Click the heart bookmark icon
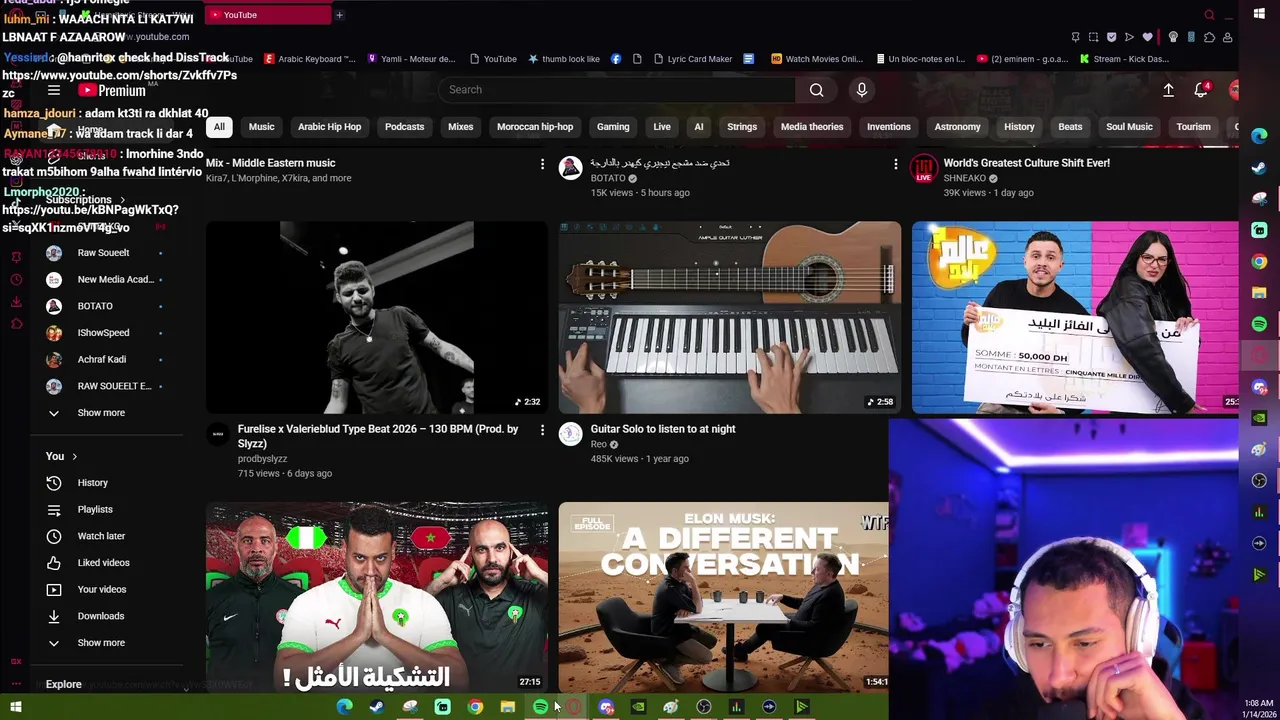This screenshot has height=720, width=1280. coord(1148,37)
